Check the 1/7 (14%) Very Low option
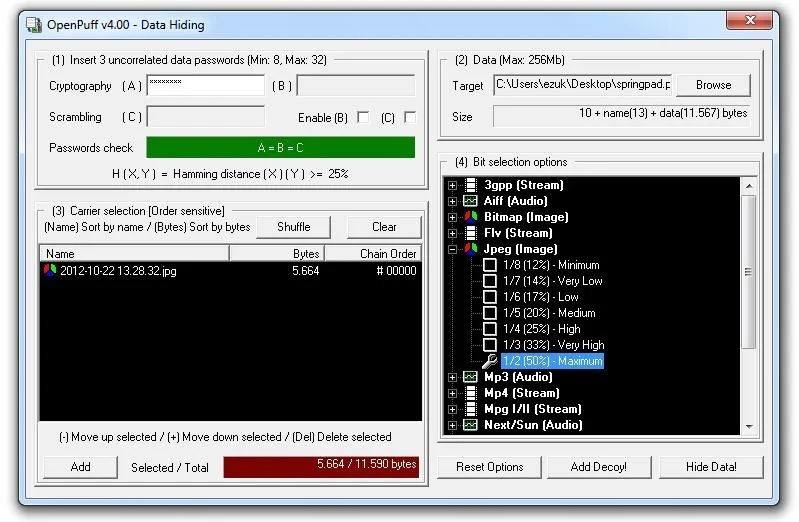Image resolution: width=799 pixels, height=522 pixels. tap(490, 281)
